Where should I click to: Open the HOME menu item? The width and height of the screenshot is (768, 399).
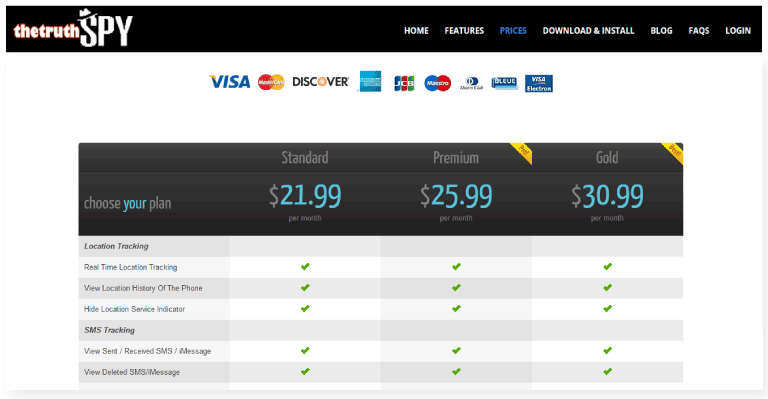(x=416, y=31)
